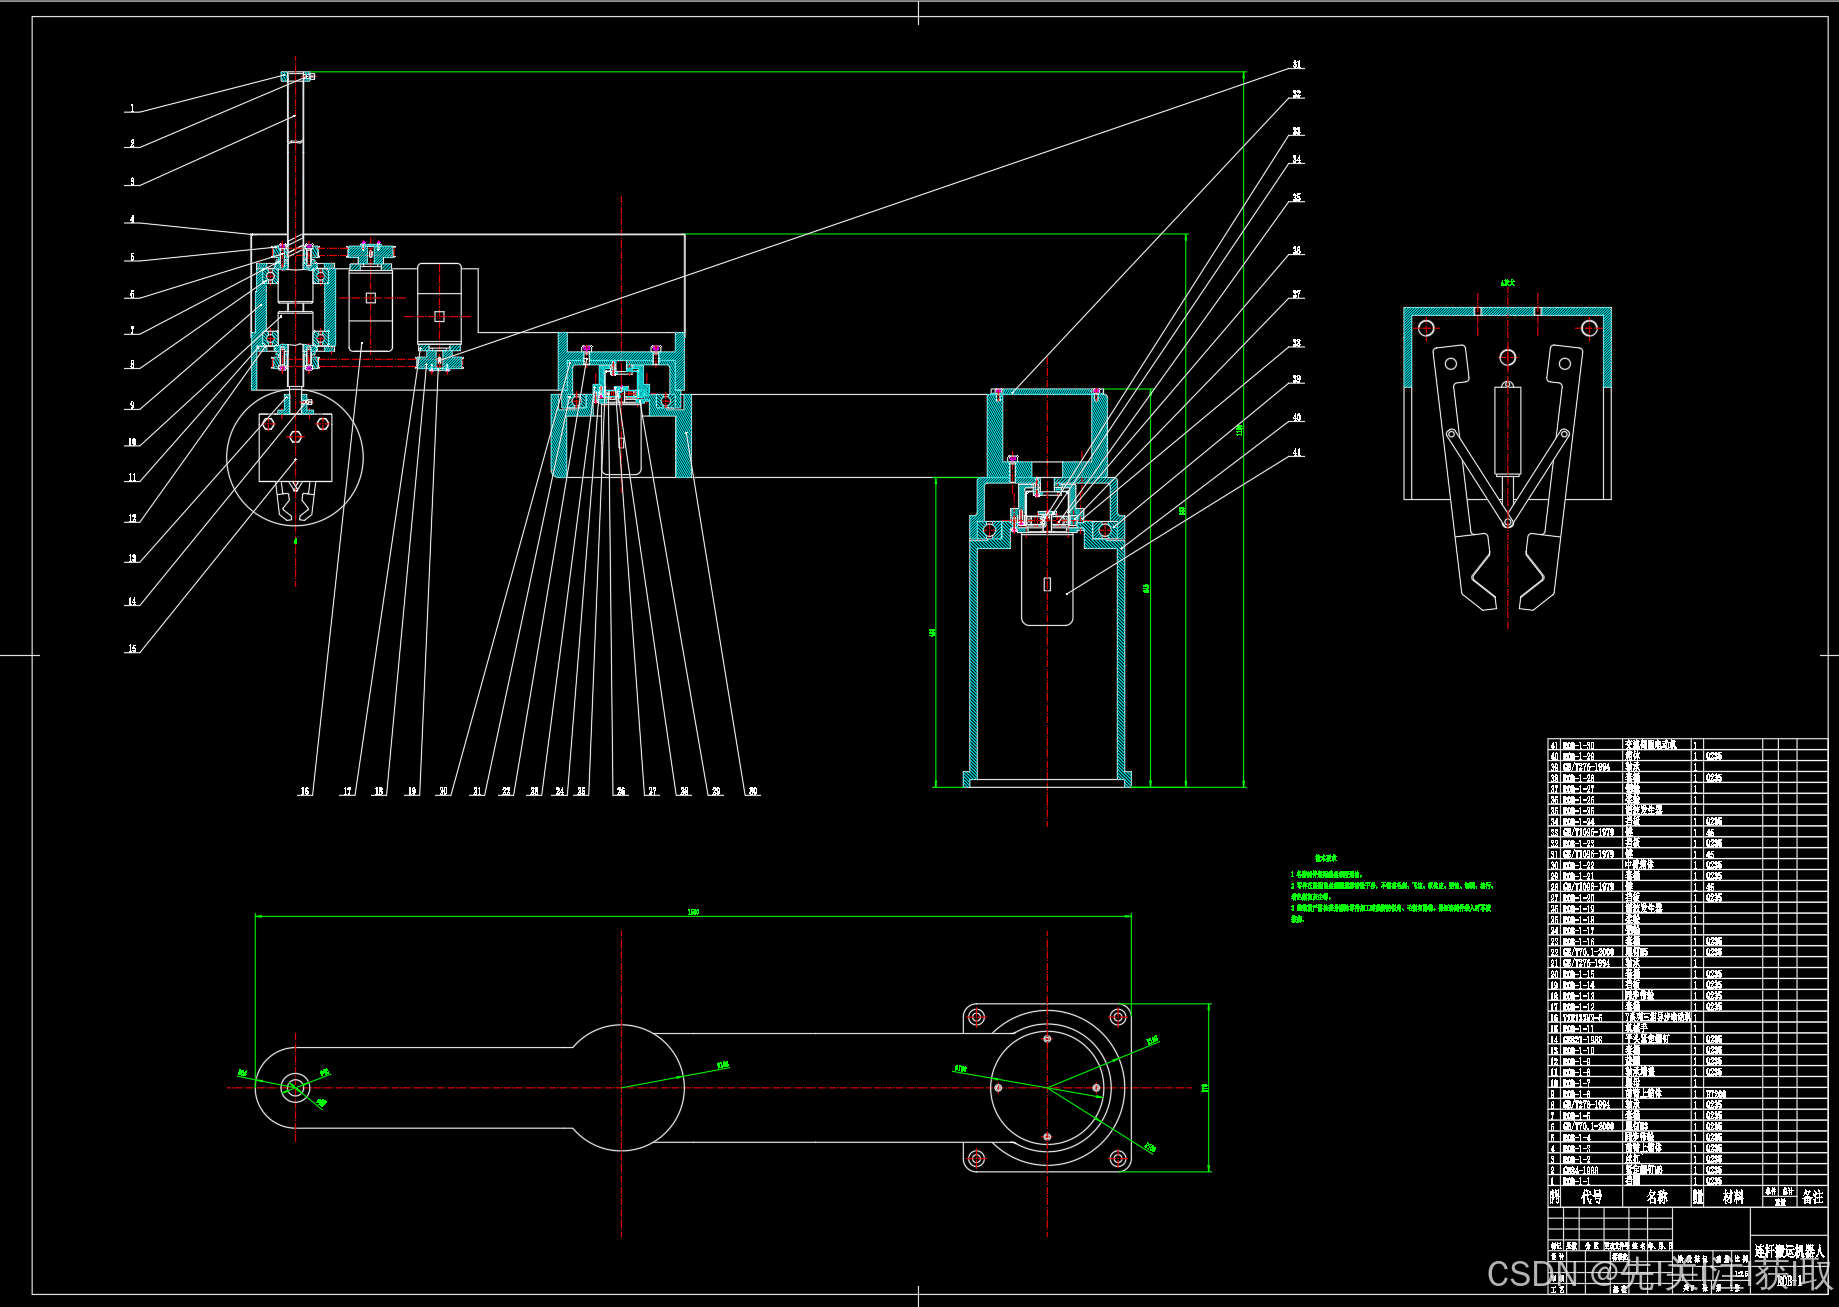Image resolution: width=1839 pixels, height=1307 pixels.
Task: Select part balloon number 1
Action: 132,108
